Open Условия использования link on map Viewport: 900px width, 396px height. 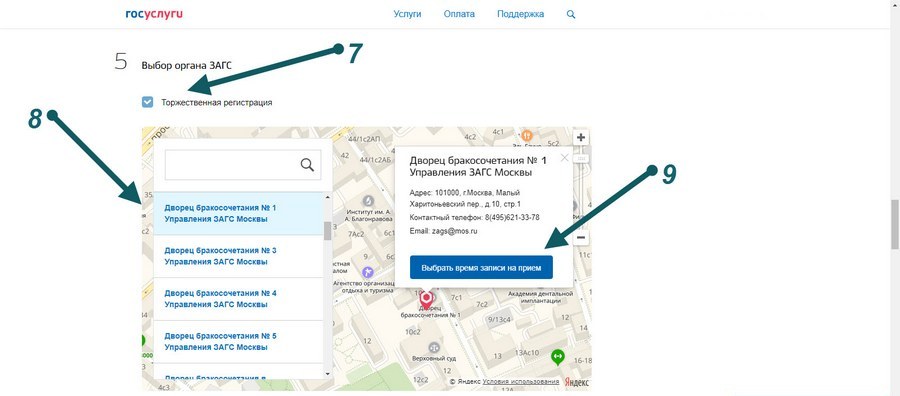click(x=521, y=382)
